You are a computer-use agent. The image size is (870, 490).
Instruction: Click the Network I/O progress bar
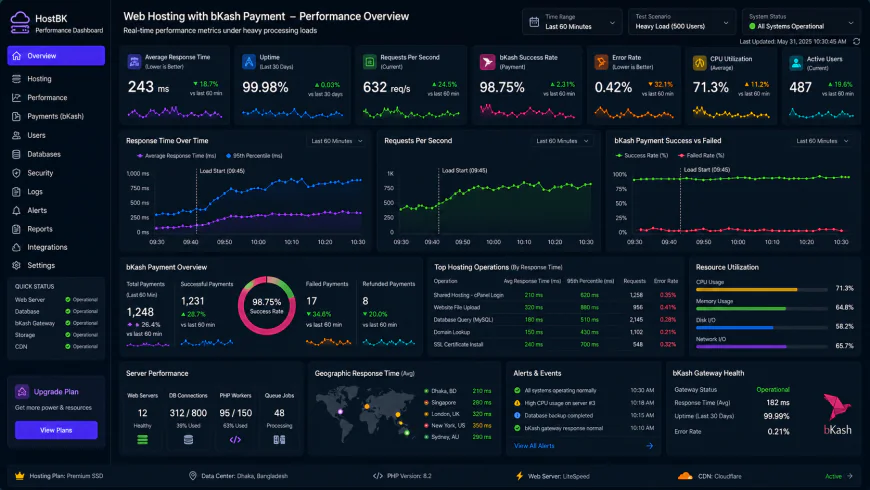(x=762, y=347)
